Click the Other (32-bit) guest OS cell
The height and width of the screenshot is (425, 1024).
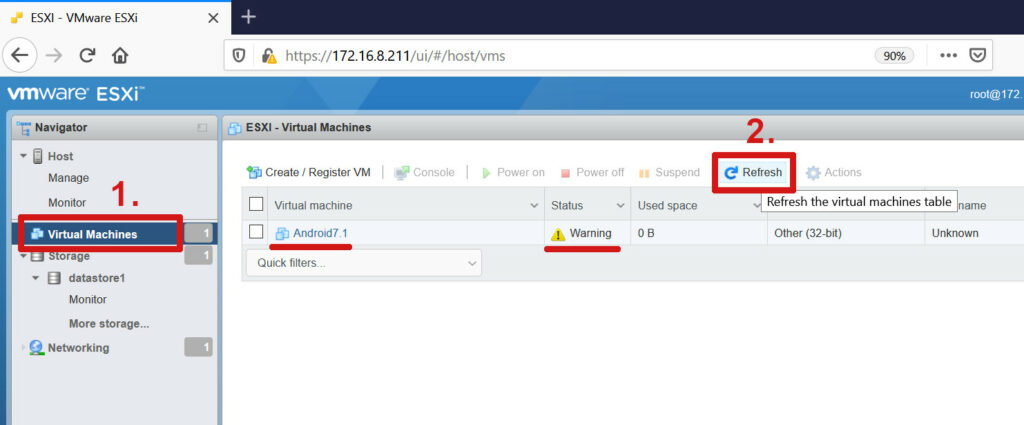coord(808,233)
